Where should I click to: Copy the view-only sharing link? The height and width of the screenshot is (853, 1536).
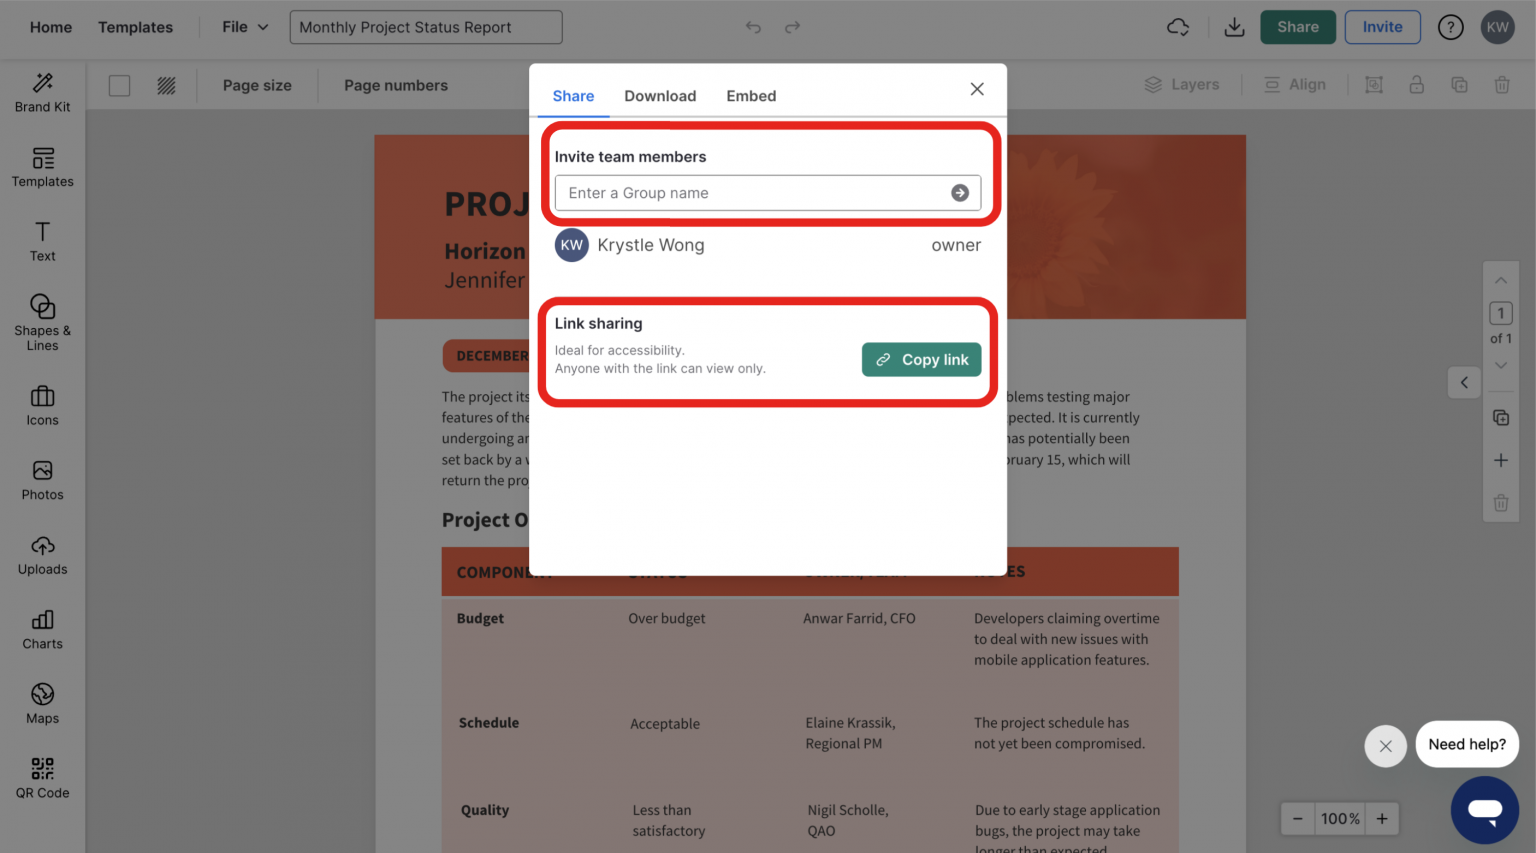[921, 359]
